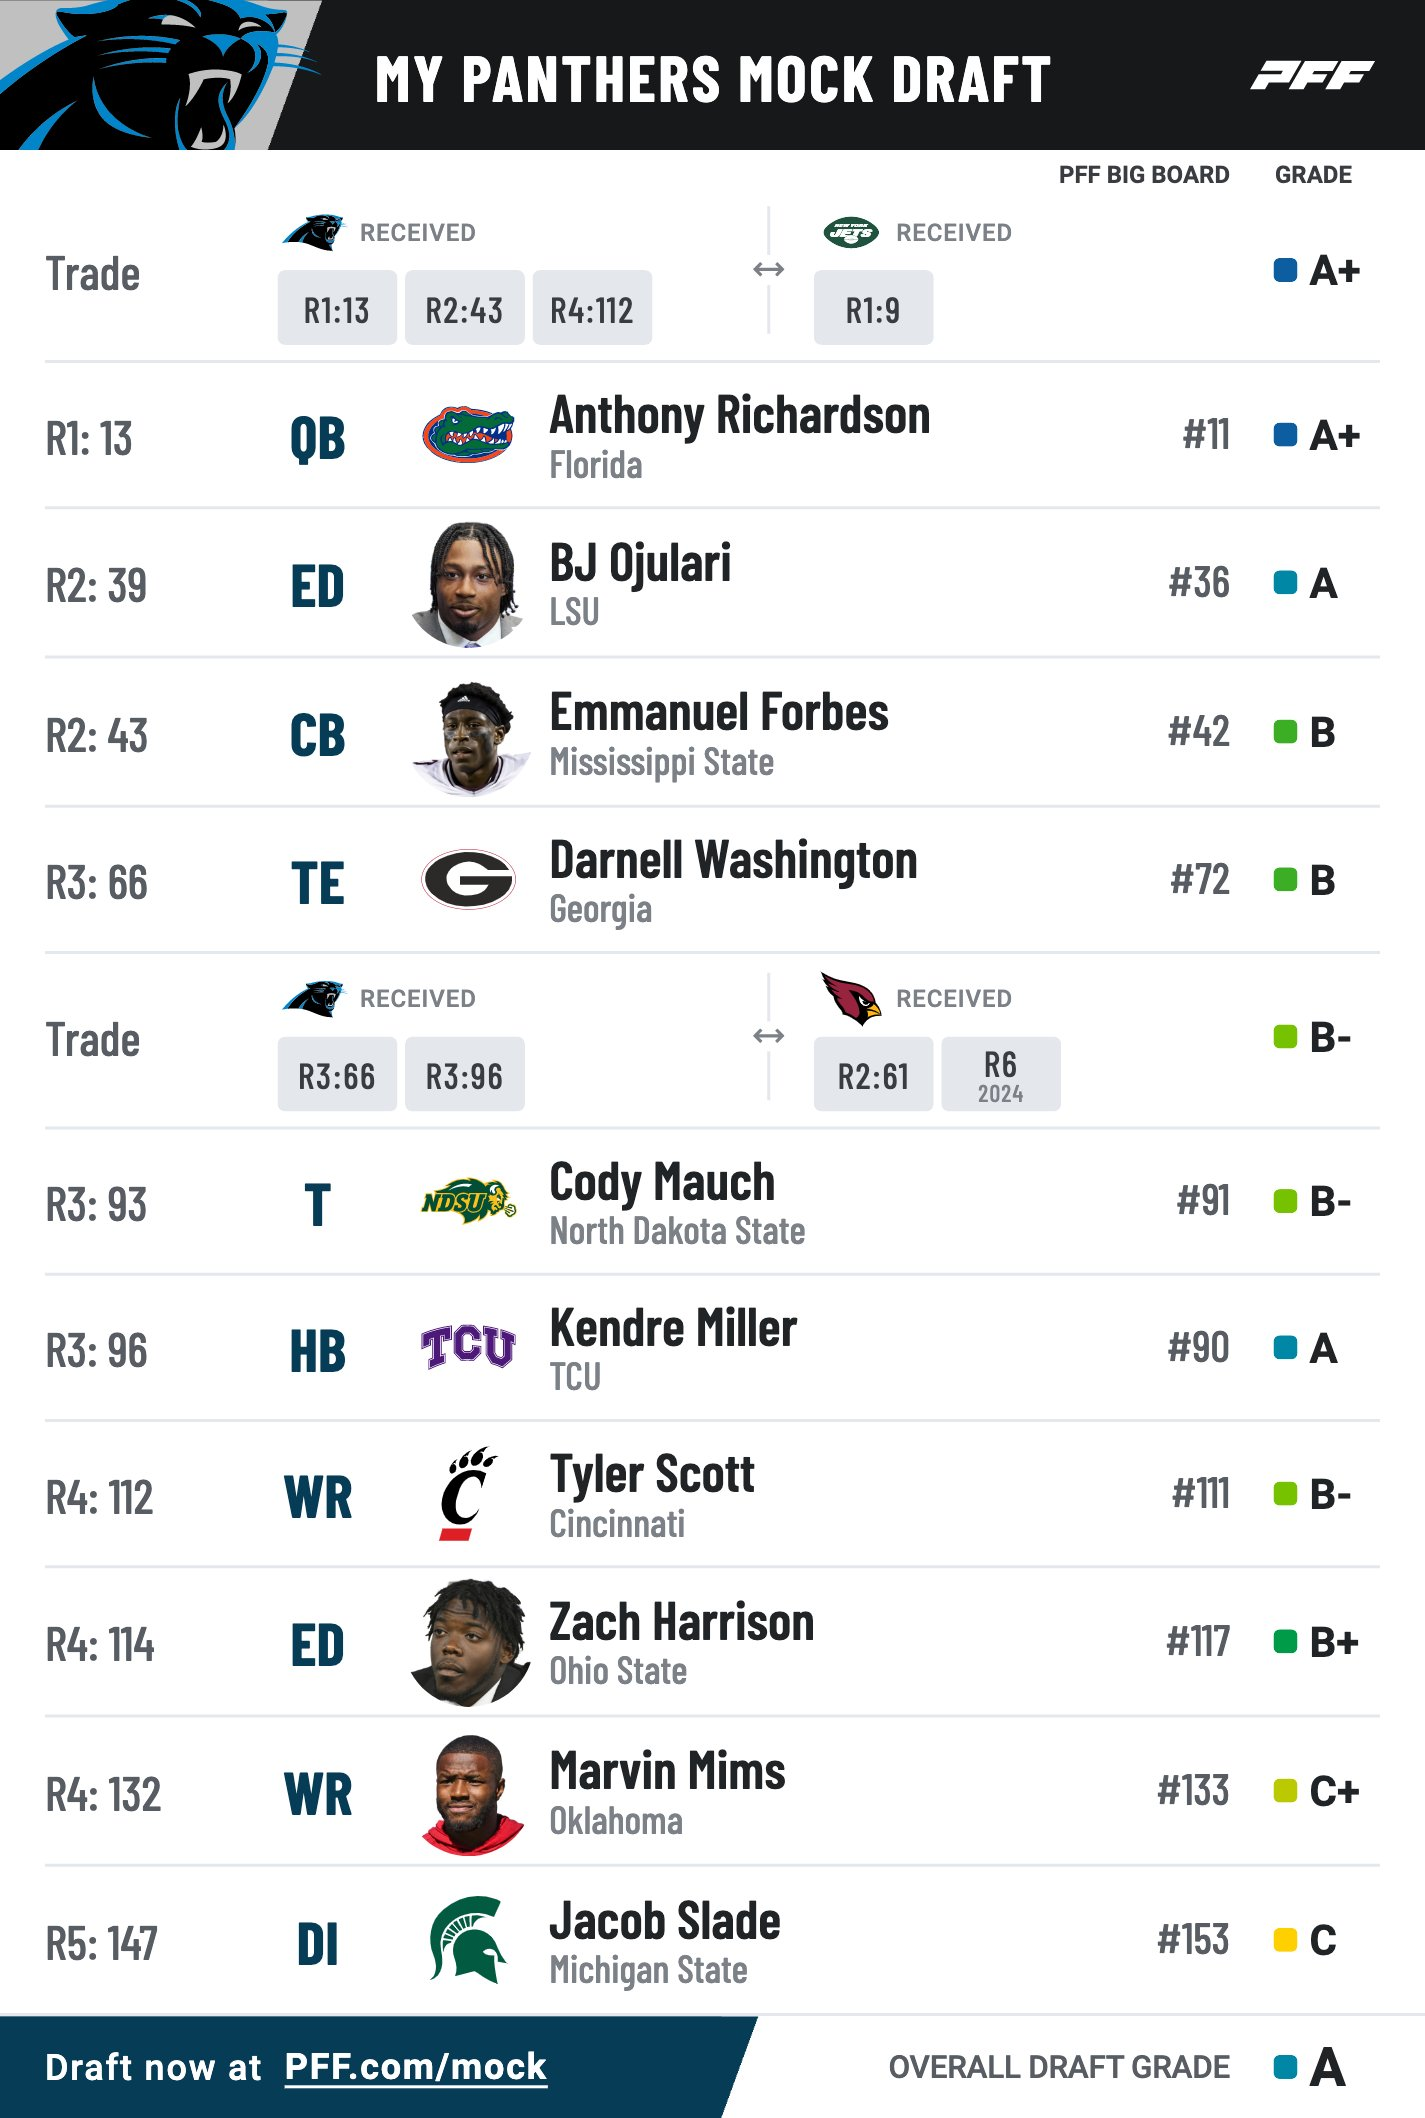Screen dimensions: 1425x2118
Task: Click the TCU logo
Action: tap(468, 1346)
